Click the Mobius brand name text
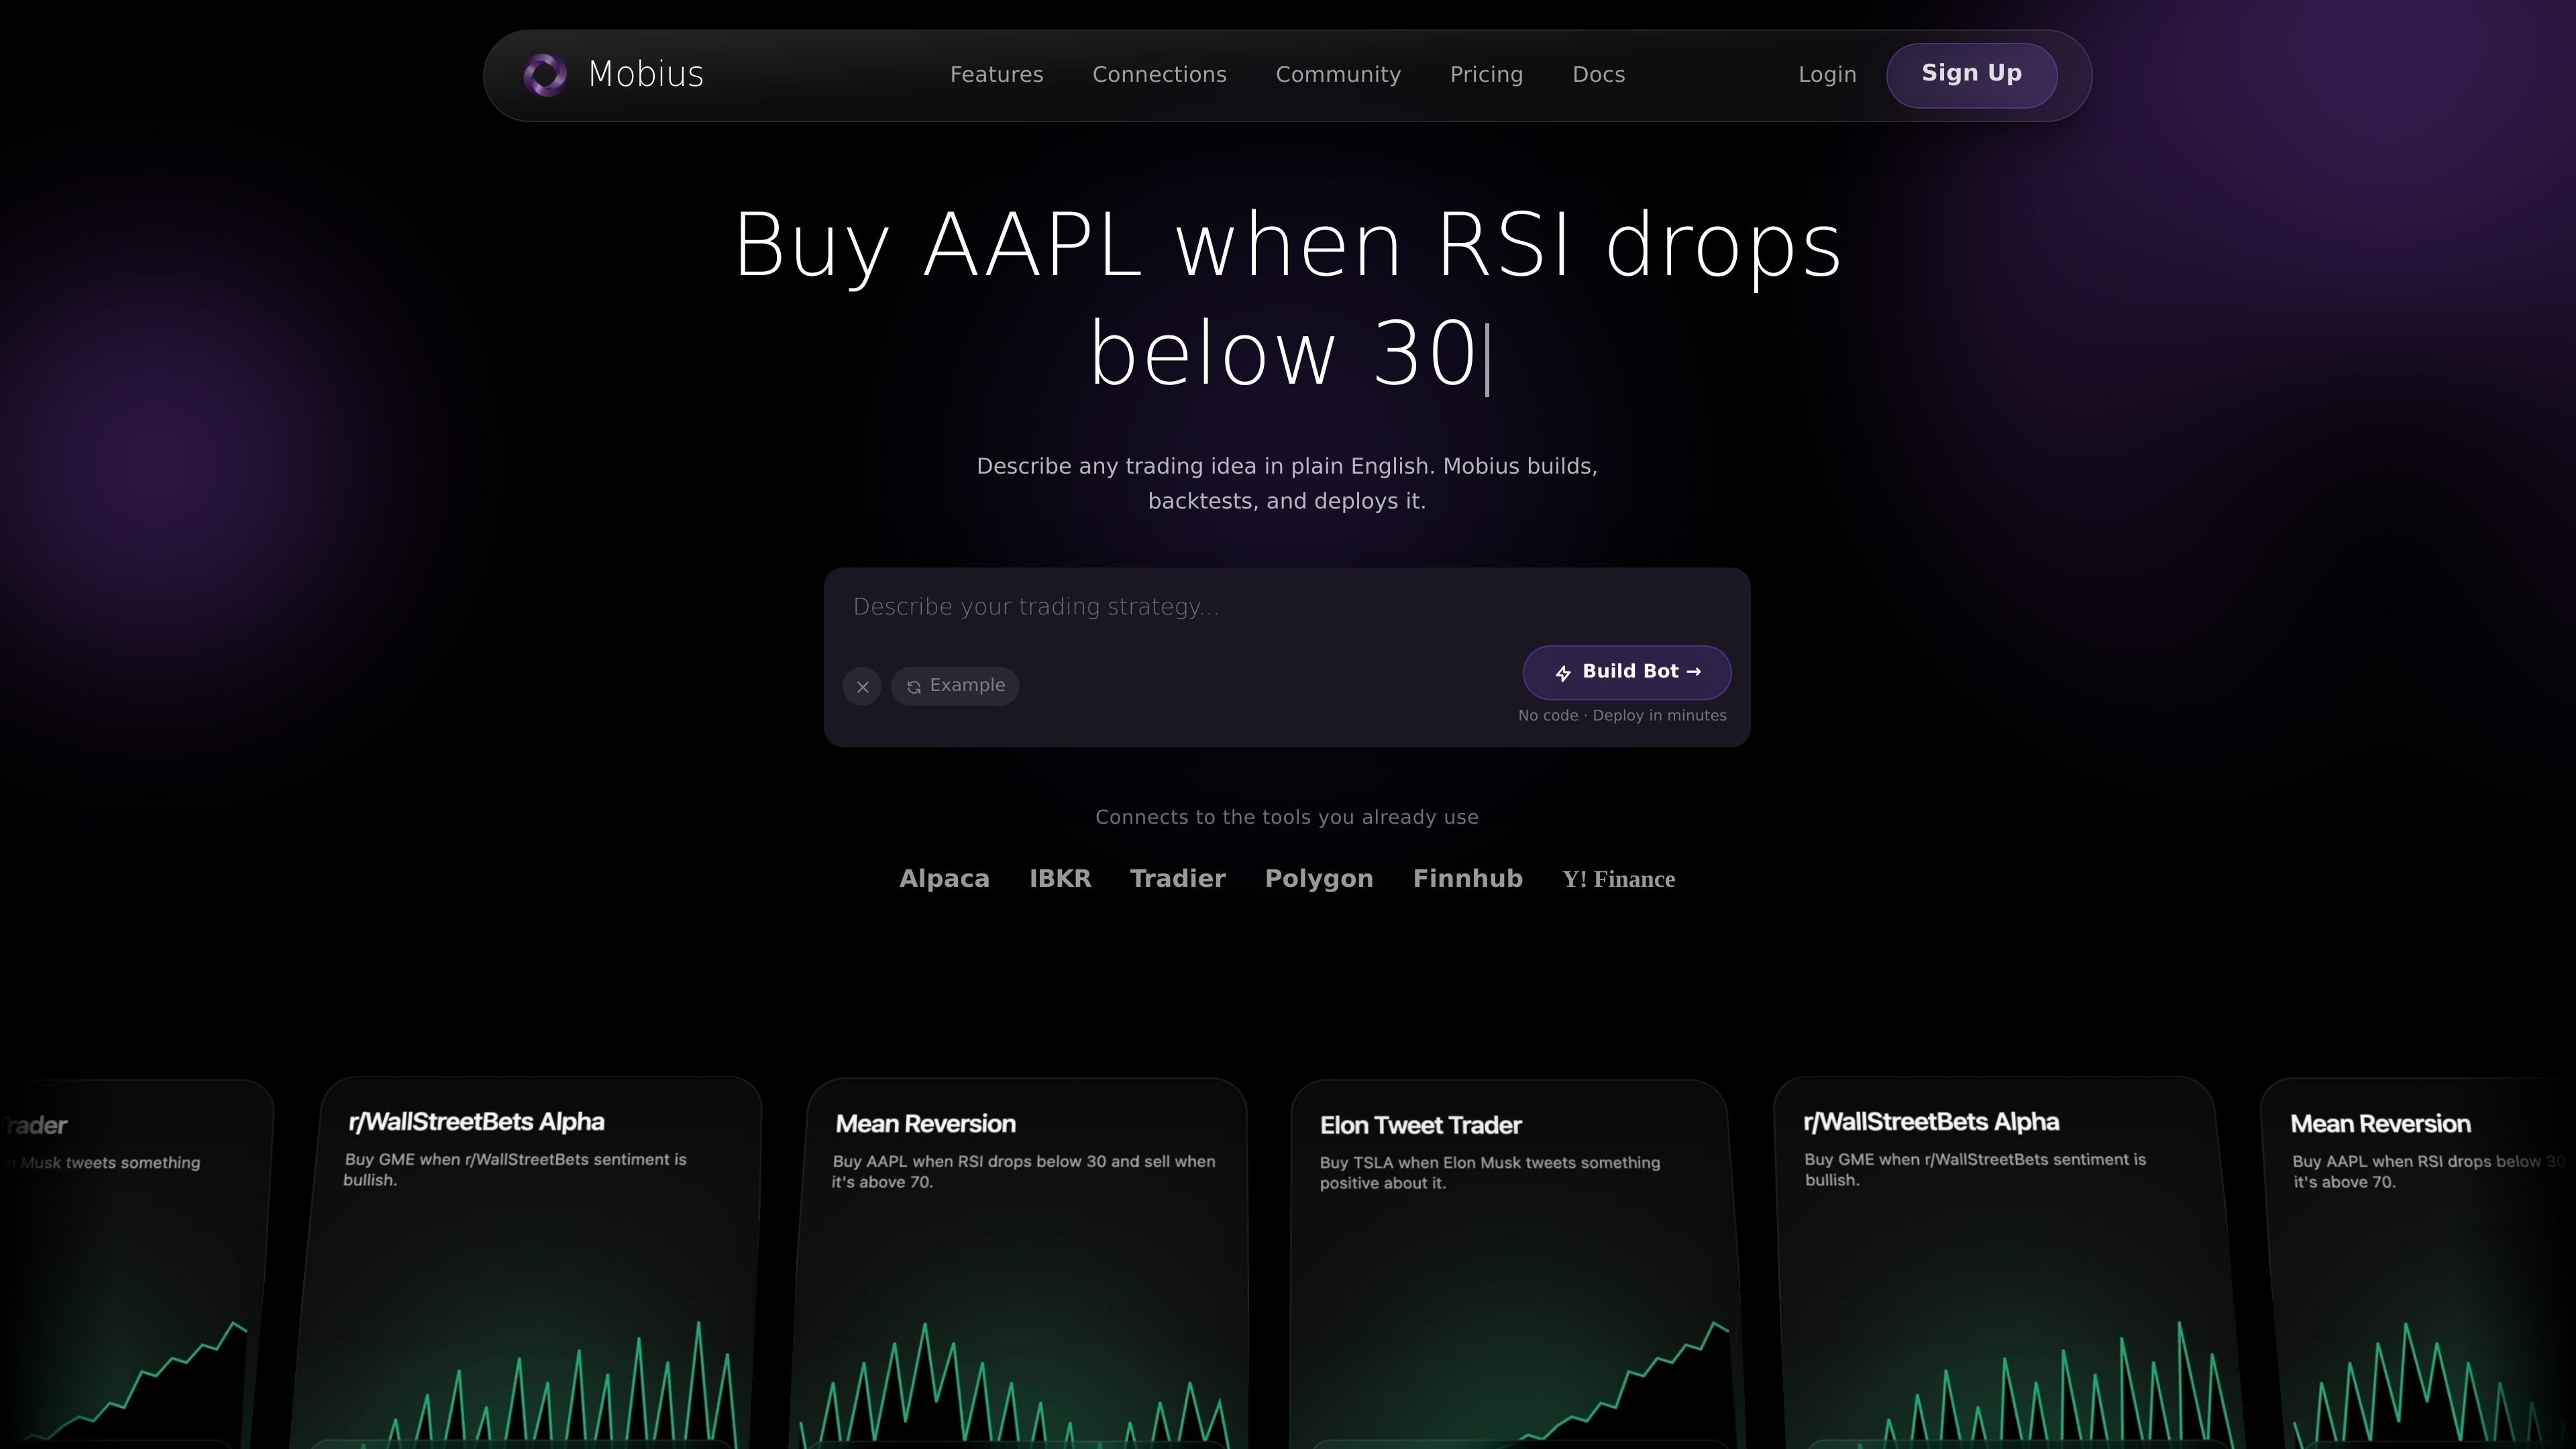The height and width of the screenshot is (1449, 2576). (x=646, y=75)
